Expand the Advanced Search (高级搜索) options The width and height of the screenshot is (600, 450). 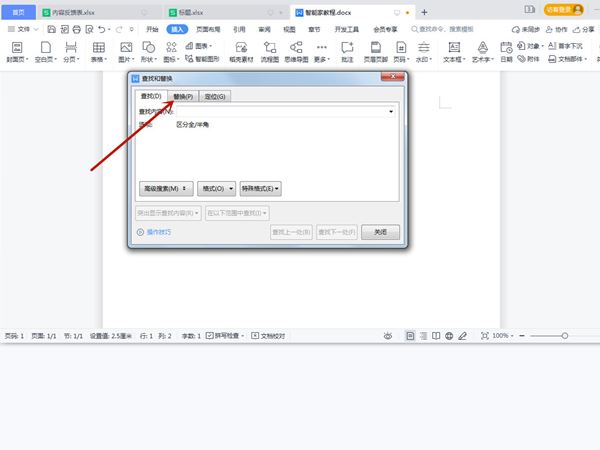point(166,189)
